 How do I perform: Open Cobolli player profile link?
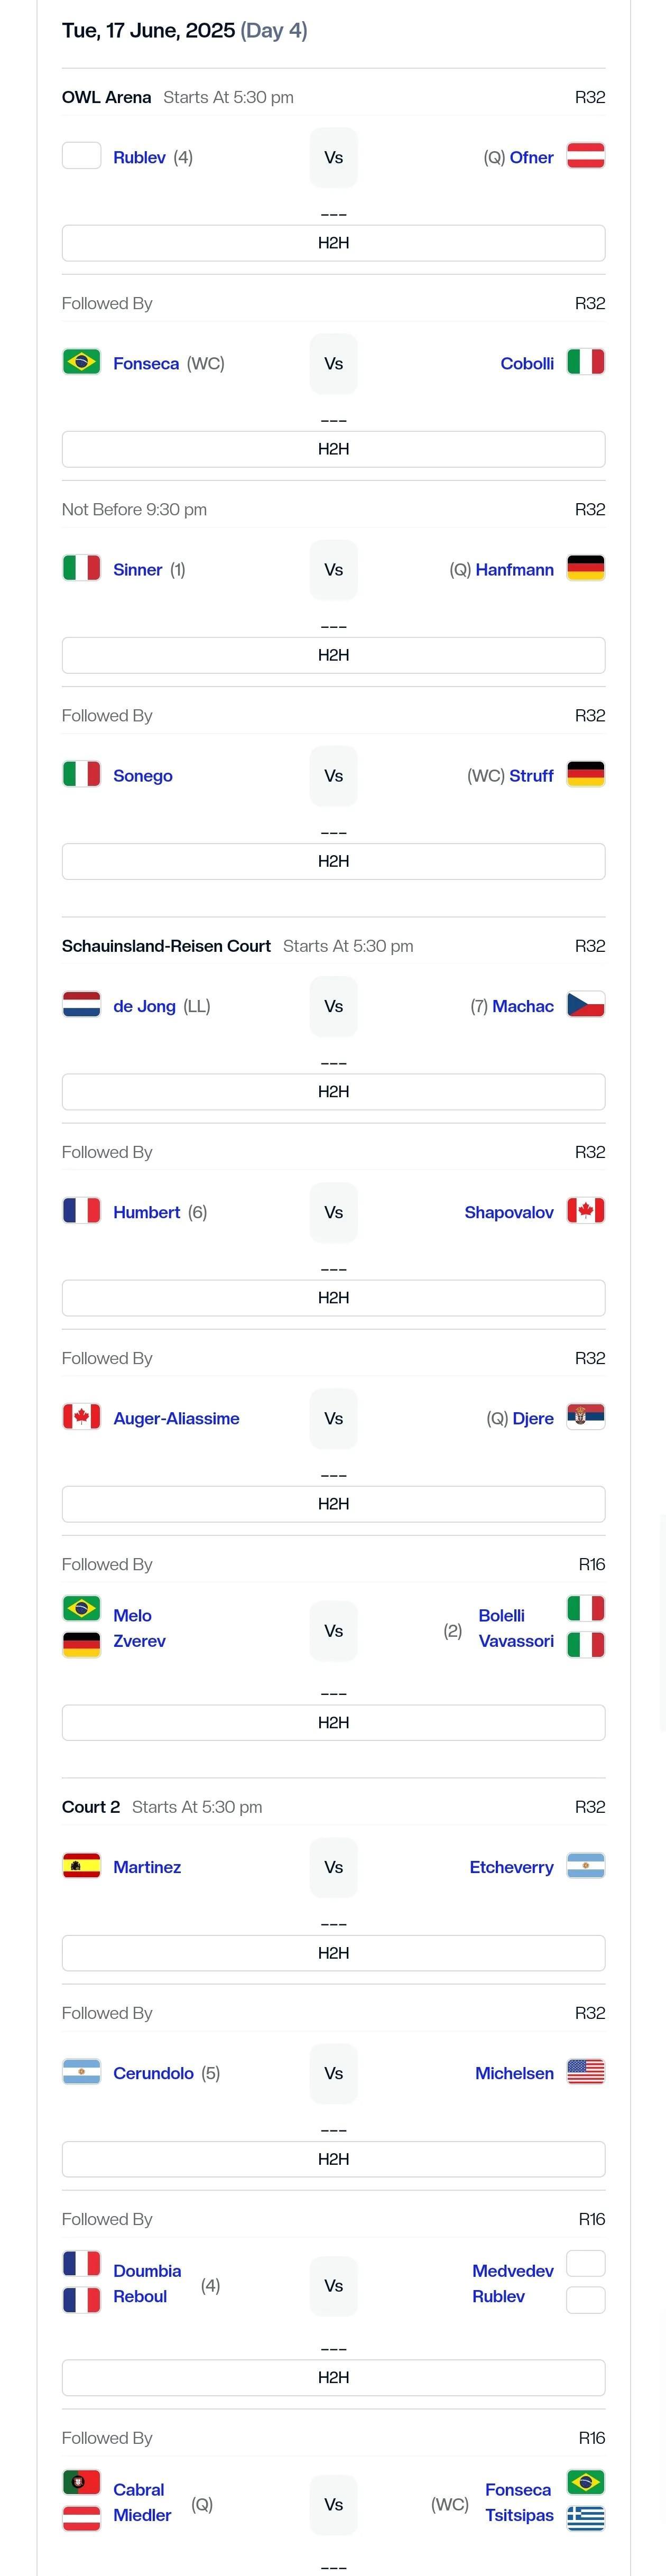click(527, 363)
